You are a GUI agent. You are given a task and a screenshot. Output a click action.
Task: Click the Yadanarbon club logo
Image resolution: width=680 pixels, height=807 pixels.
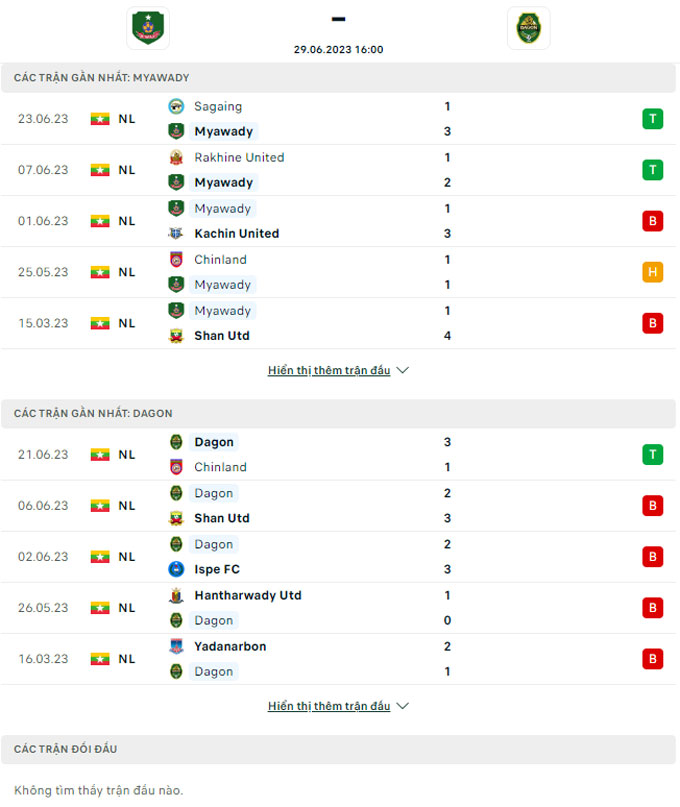pyautogui.click(x=176, y=647)
